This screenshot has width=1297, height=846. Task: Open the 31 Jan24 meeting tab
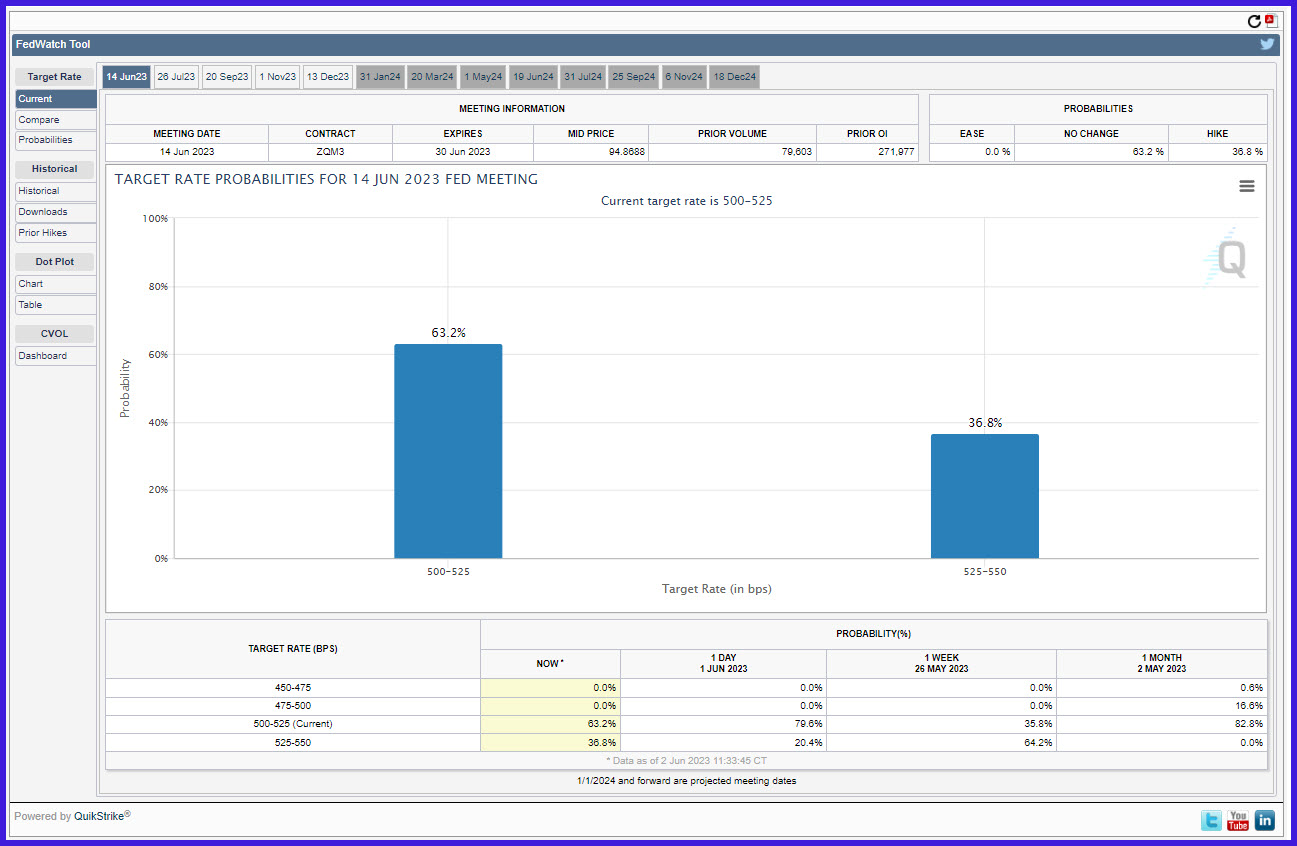coord(380,77)
